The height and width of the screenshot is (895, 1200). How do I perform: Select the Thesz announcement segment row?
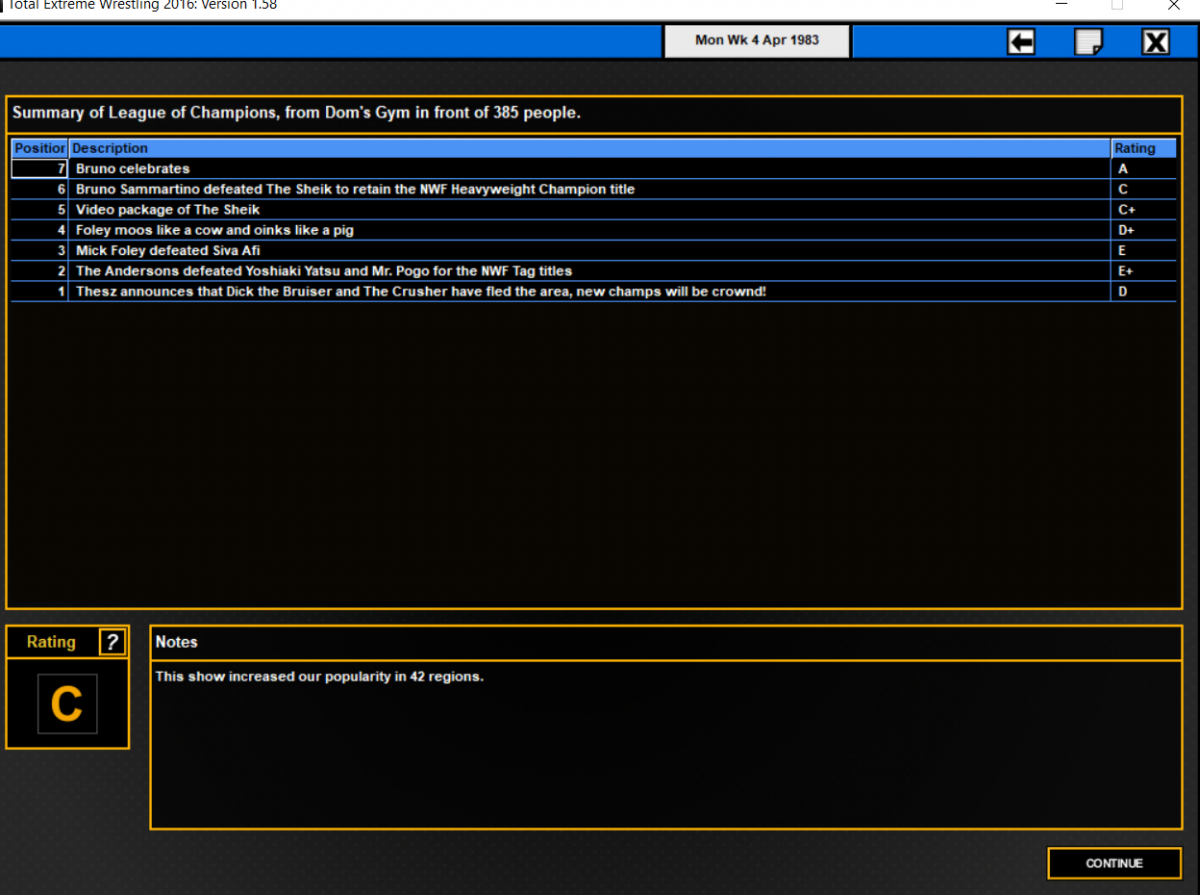(x=593, y=292)
